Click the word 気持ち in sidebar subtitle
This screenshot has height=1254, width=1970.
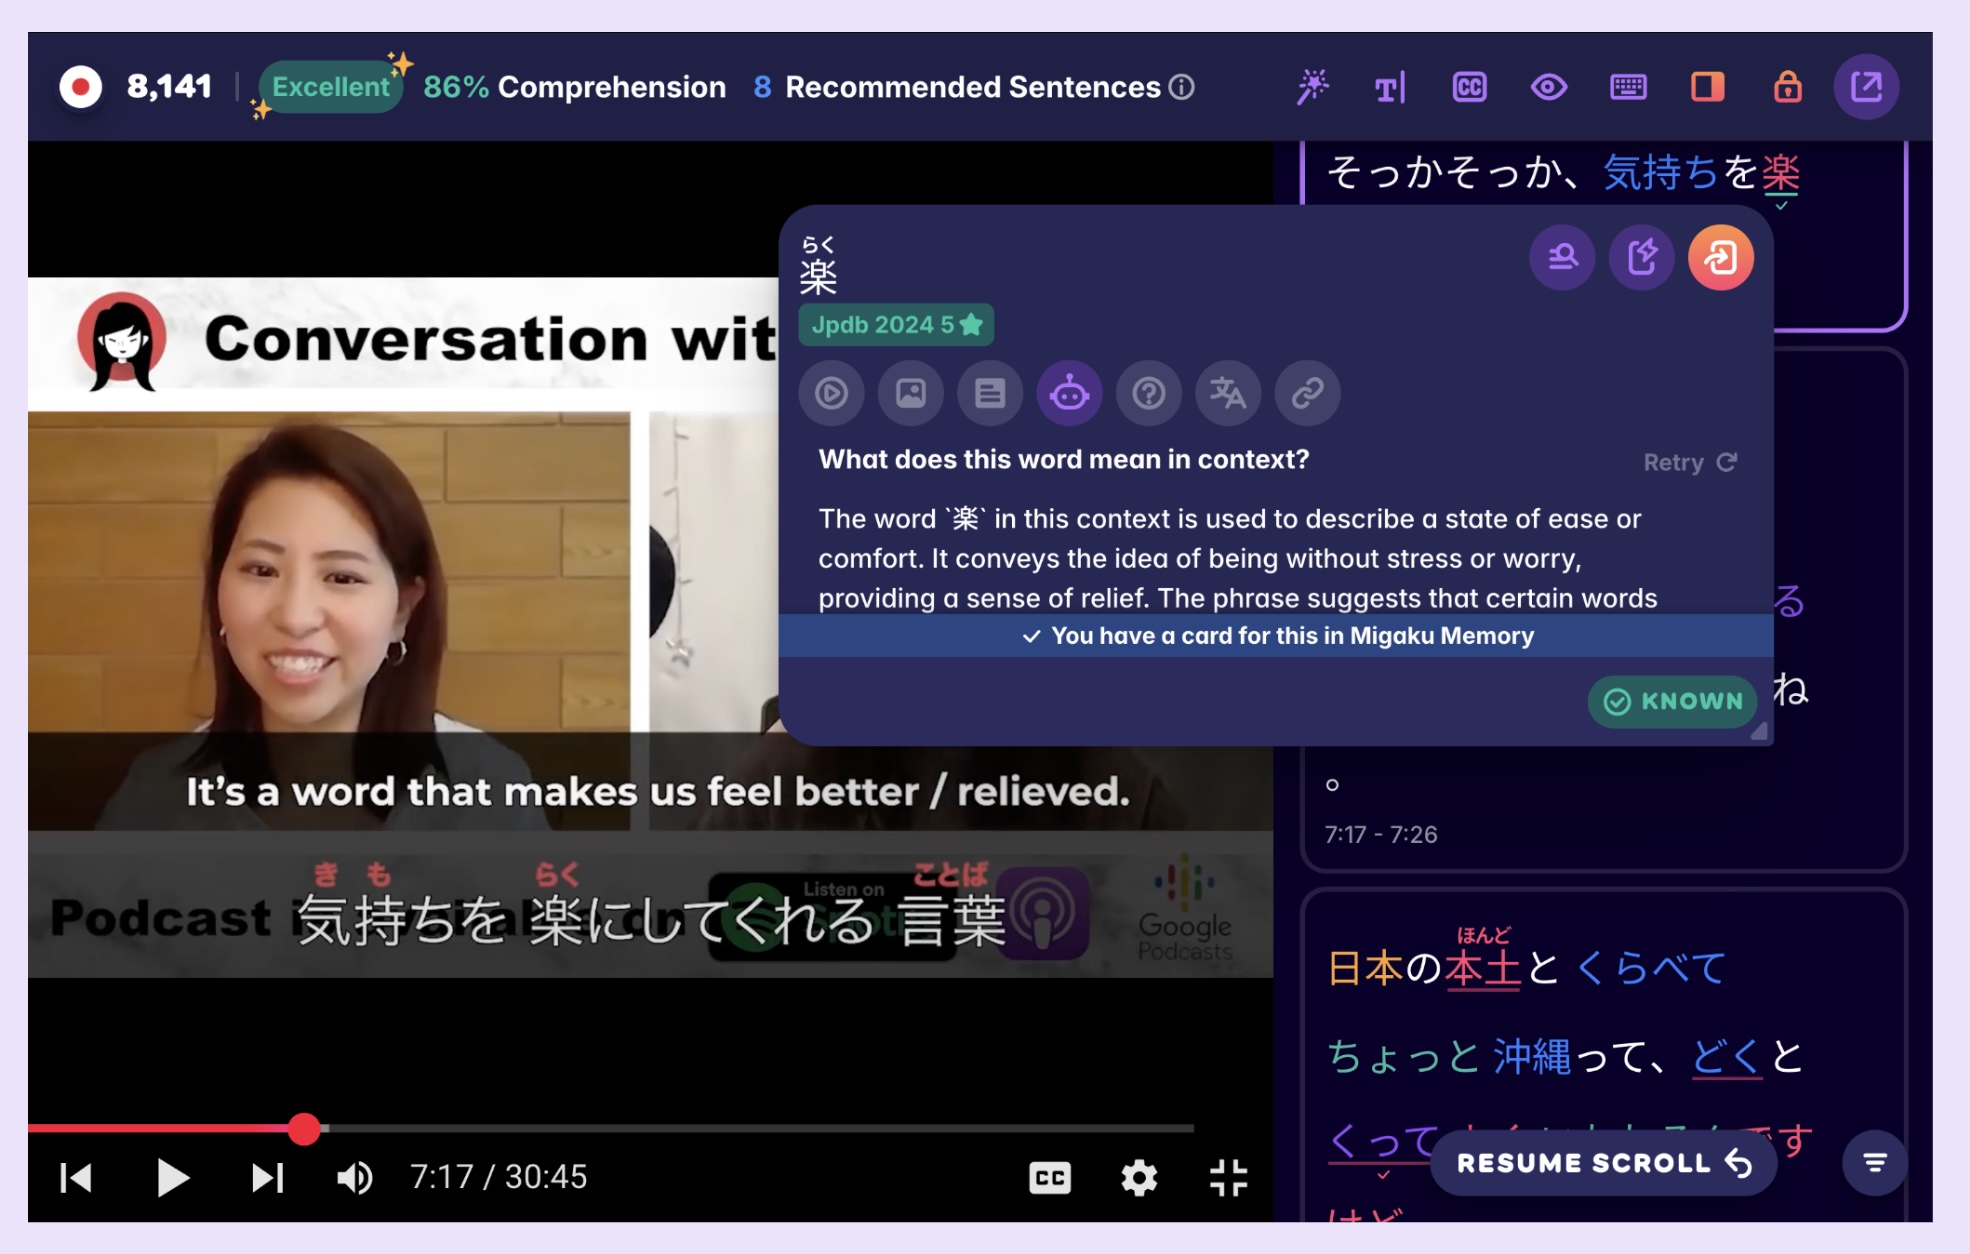[x=1661, y=172]
